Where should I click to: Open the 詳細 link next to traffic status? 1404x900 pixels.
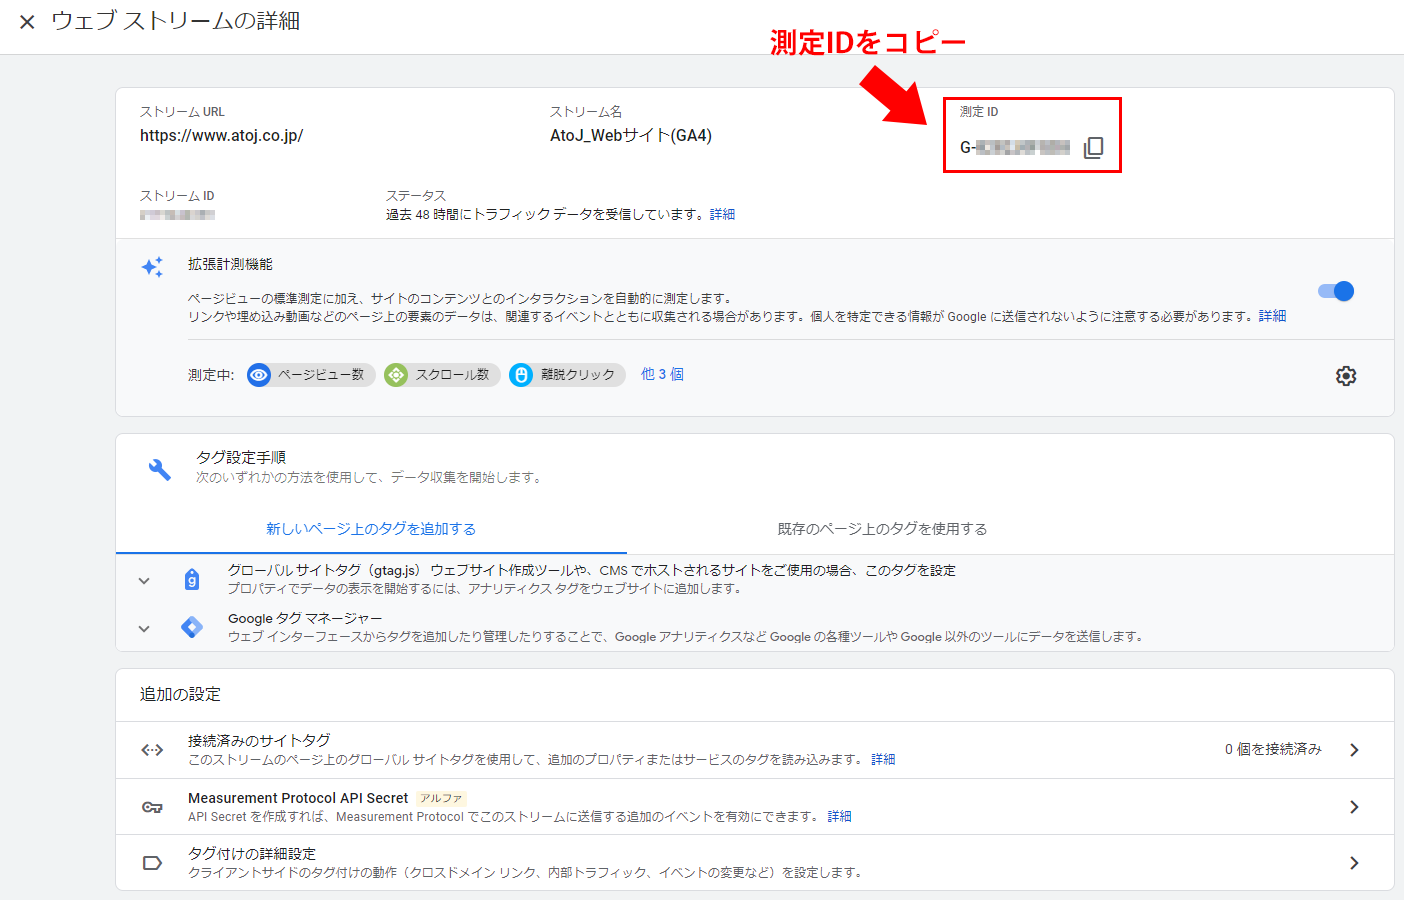722,214
